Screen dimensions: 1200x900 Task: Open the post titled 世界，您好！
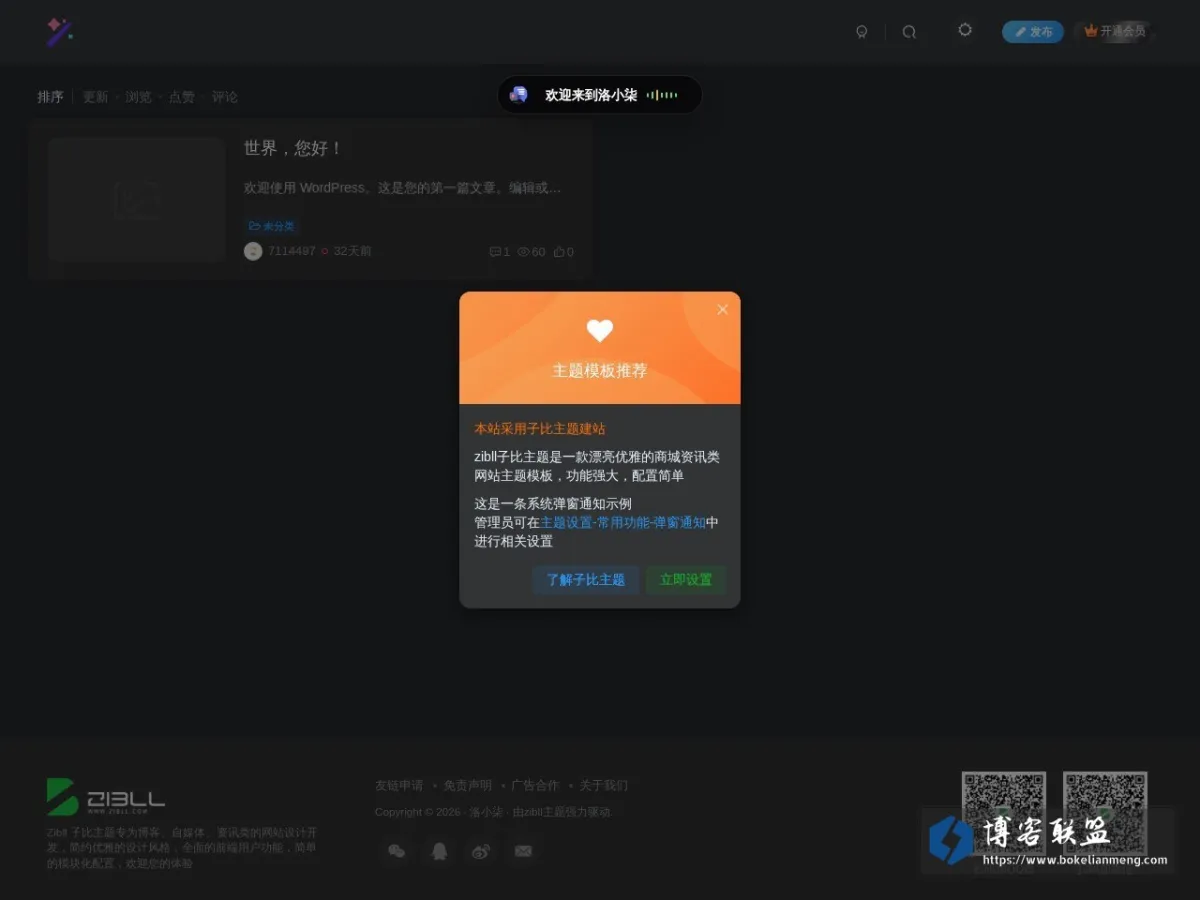tap(294, 148)
